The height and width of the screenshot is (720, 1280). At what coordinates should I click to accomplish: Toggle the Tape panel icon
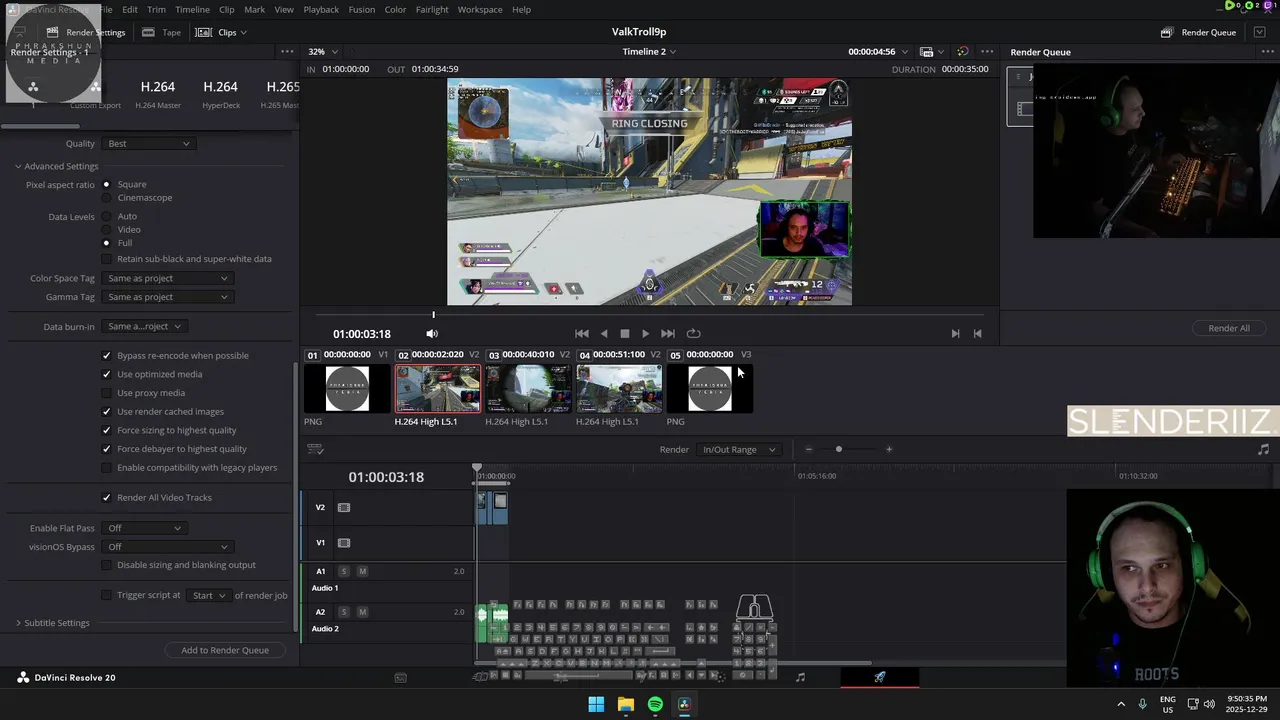(161, 32)
